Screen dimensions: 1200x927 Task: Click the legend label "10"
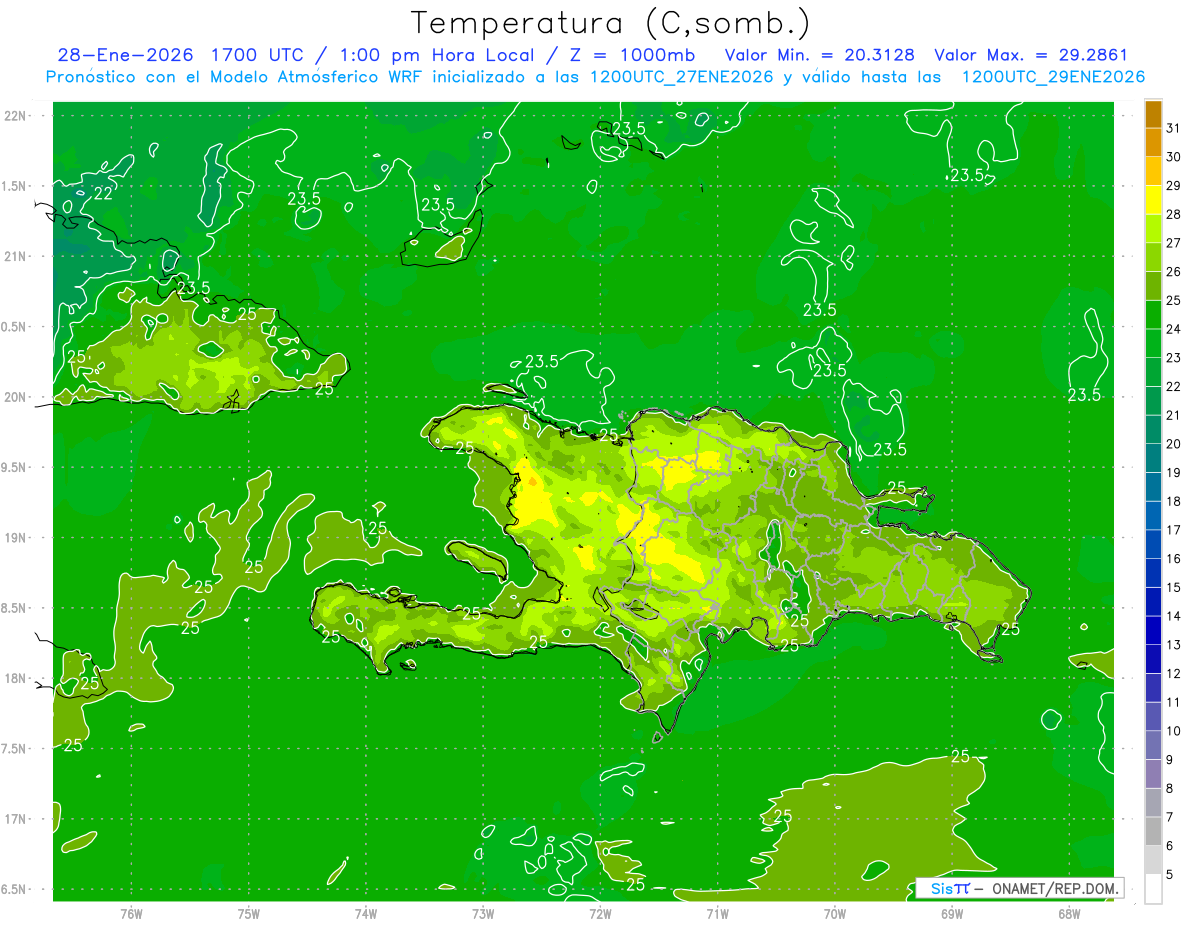click(1174, 731)
